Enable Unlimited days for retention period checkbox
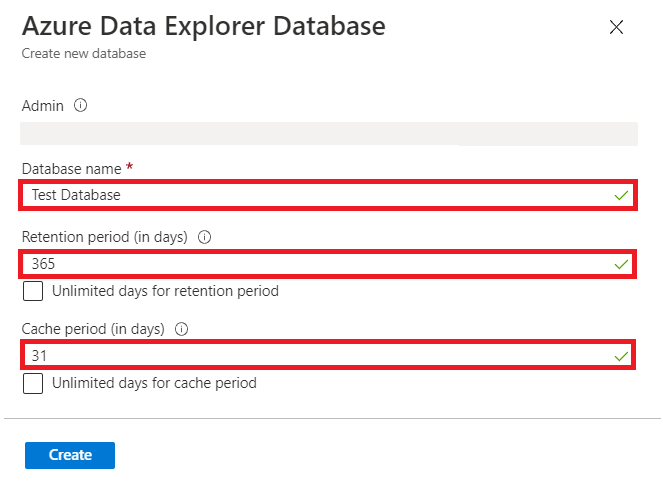This screenshot has height=483, width=663. [33, 291]
